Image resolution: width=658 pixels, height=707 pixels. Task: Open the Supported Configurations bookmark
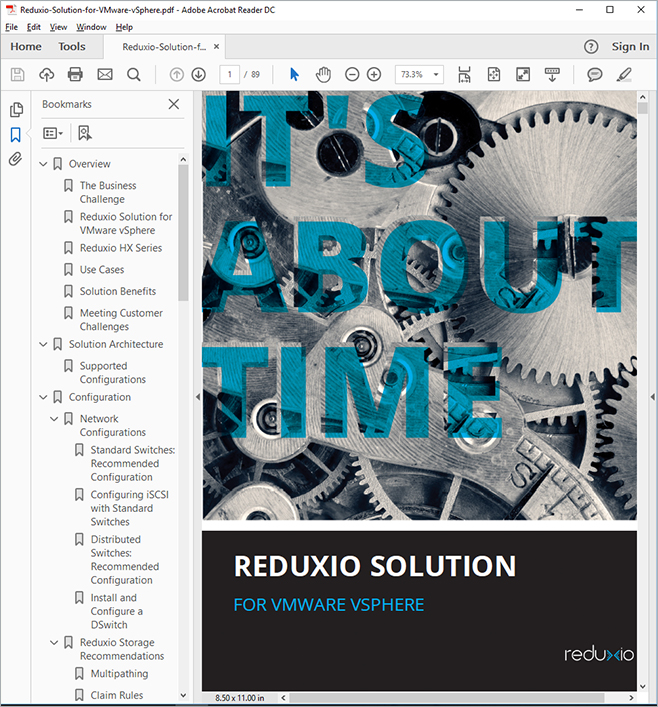113,372
